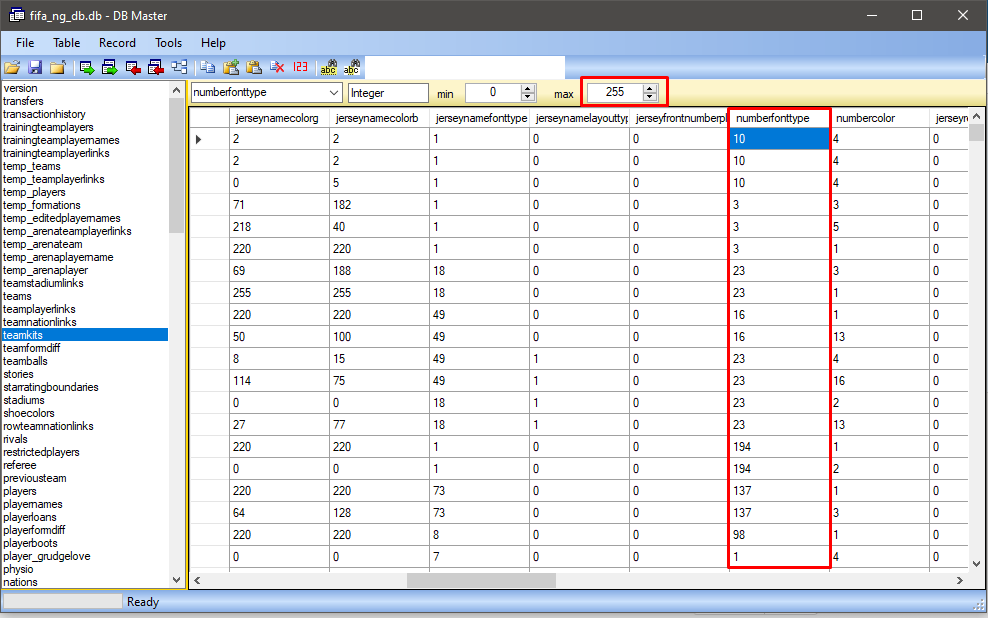This screenshot has width=988, height=618.
Task: Increase the min value with up arrow
Action: (528, 88)
